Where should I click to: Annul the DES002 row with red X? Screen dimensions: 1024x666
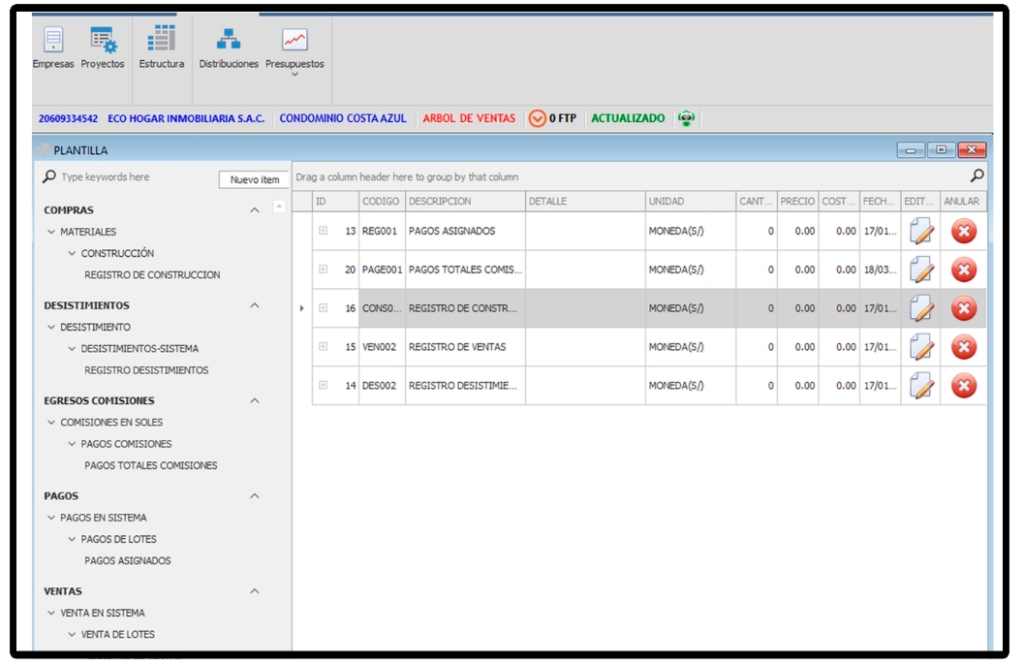963,385
